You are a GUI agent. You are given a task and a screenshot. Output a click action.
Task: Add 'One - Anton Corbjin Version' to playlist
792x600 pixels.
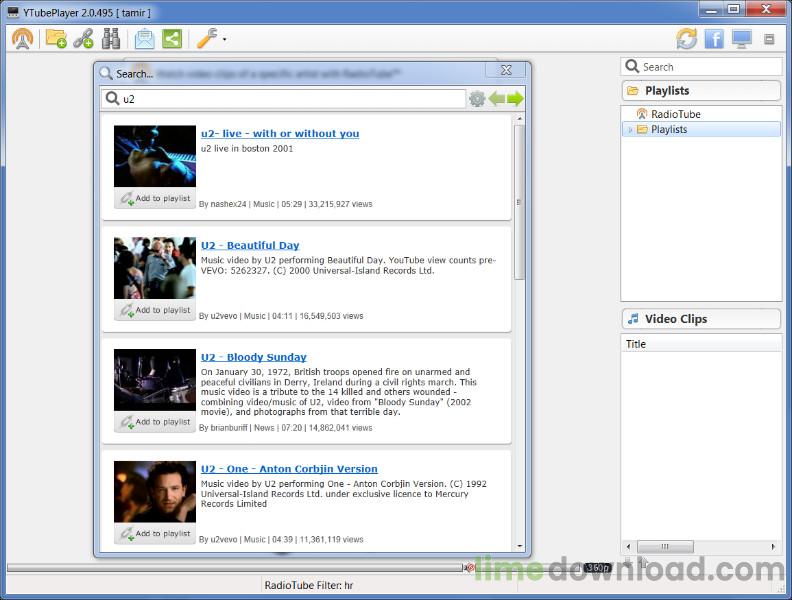point(155,534)
